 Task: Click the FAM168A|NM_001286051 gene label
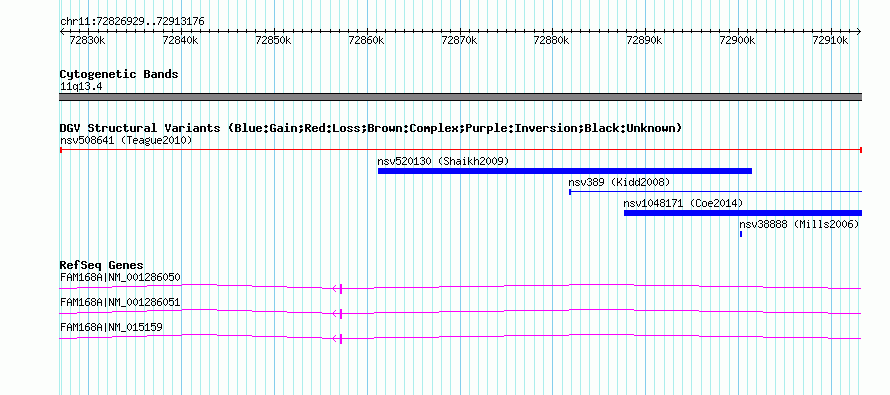point(120,302)
